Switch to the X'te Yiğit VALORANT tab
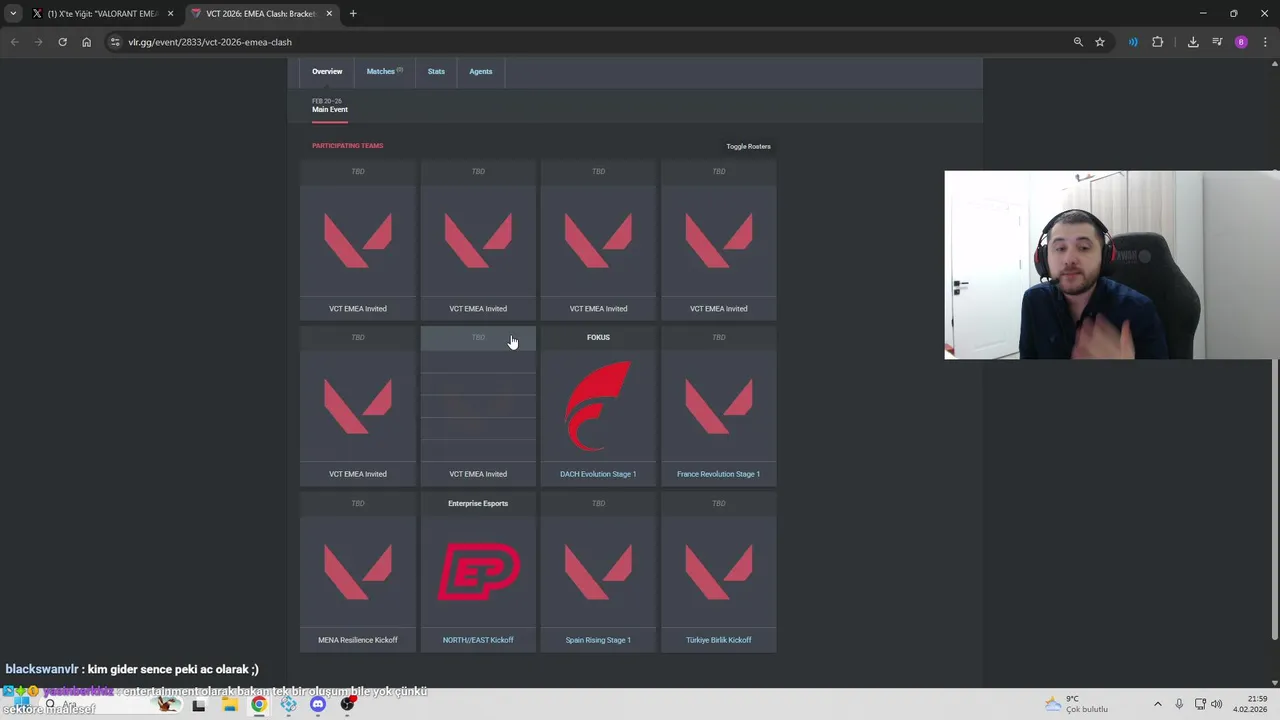1280x720 pixels. point(103,14)
